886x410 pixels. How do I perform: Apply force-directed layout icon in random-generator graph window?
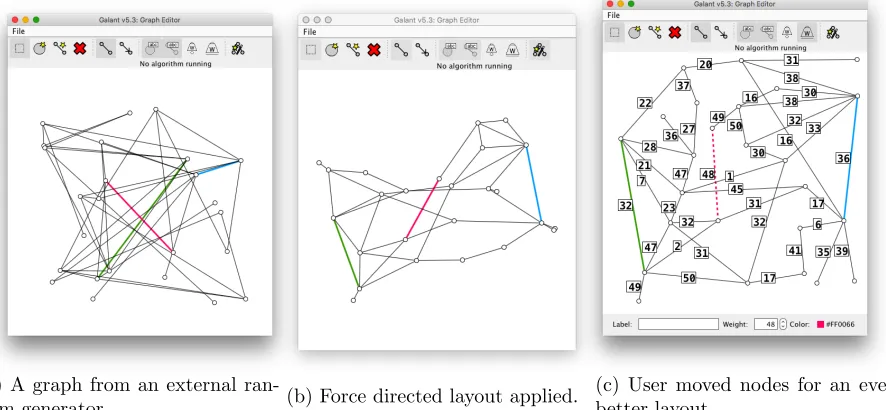tap(238, 49)
